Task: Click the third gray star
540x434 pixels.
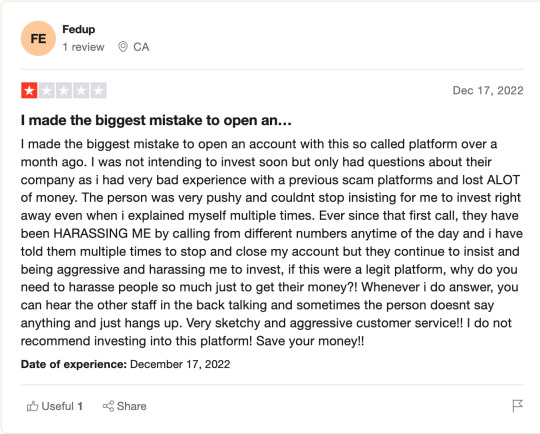Action: coord(64,91)
